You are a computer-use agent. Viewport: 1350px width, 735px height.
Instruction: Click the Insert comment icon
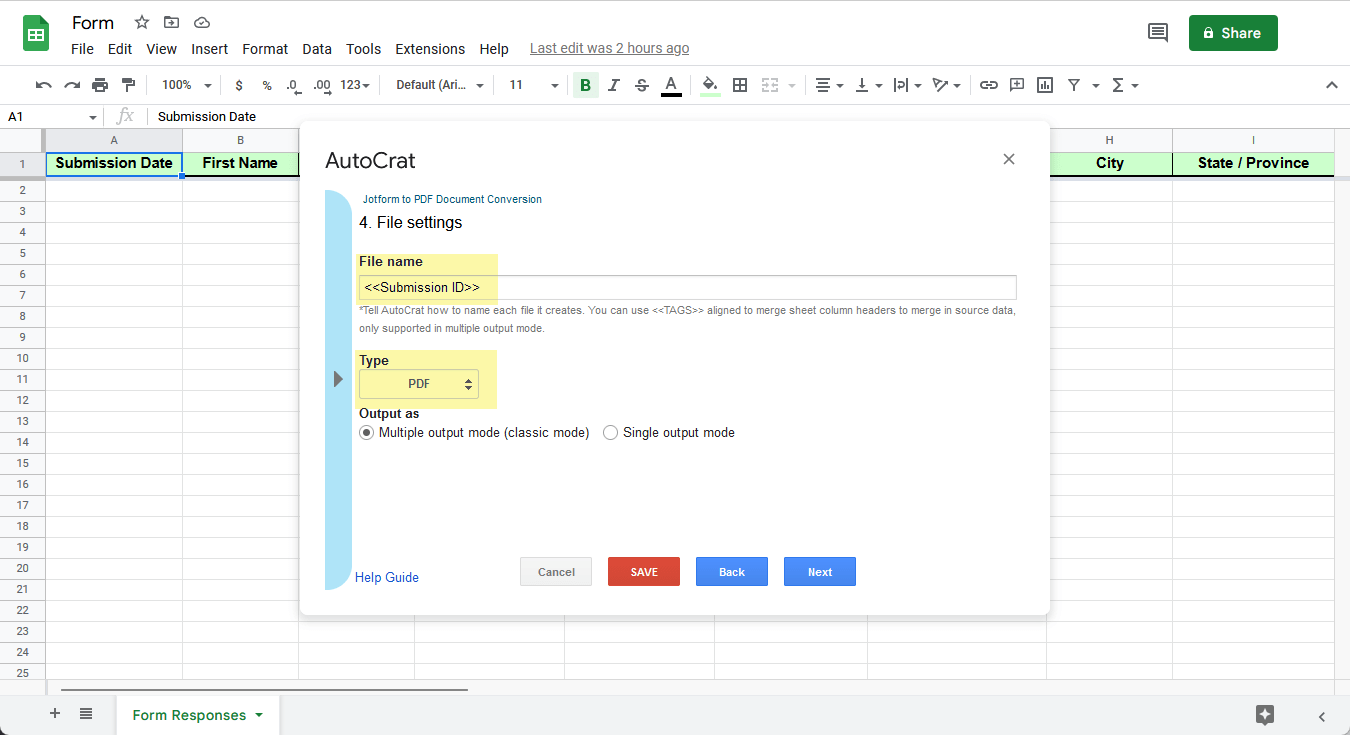click(x=1017, y=85)
